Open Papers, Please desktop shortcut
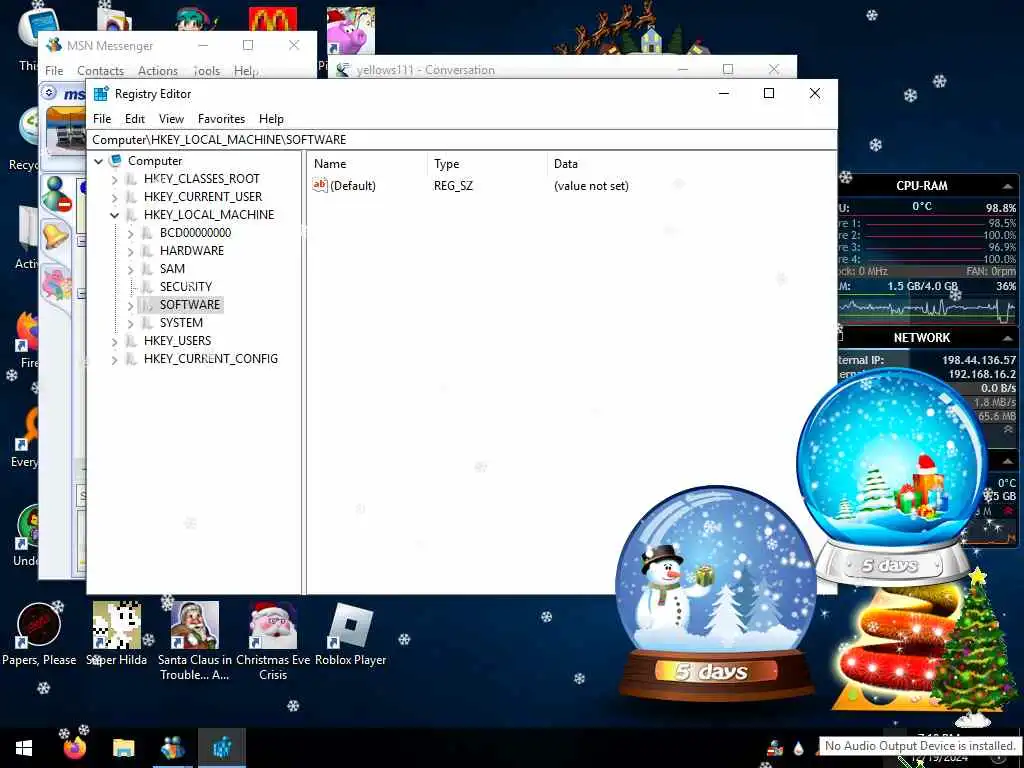 coord(39,635)
